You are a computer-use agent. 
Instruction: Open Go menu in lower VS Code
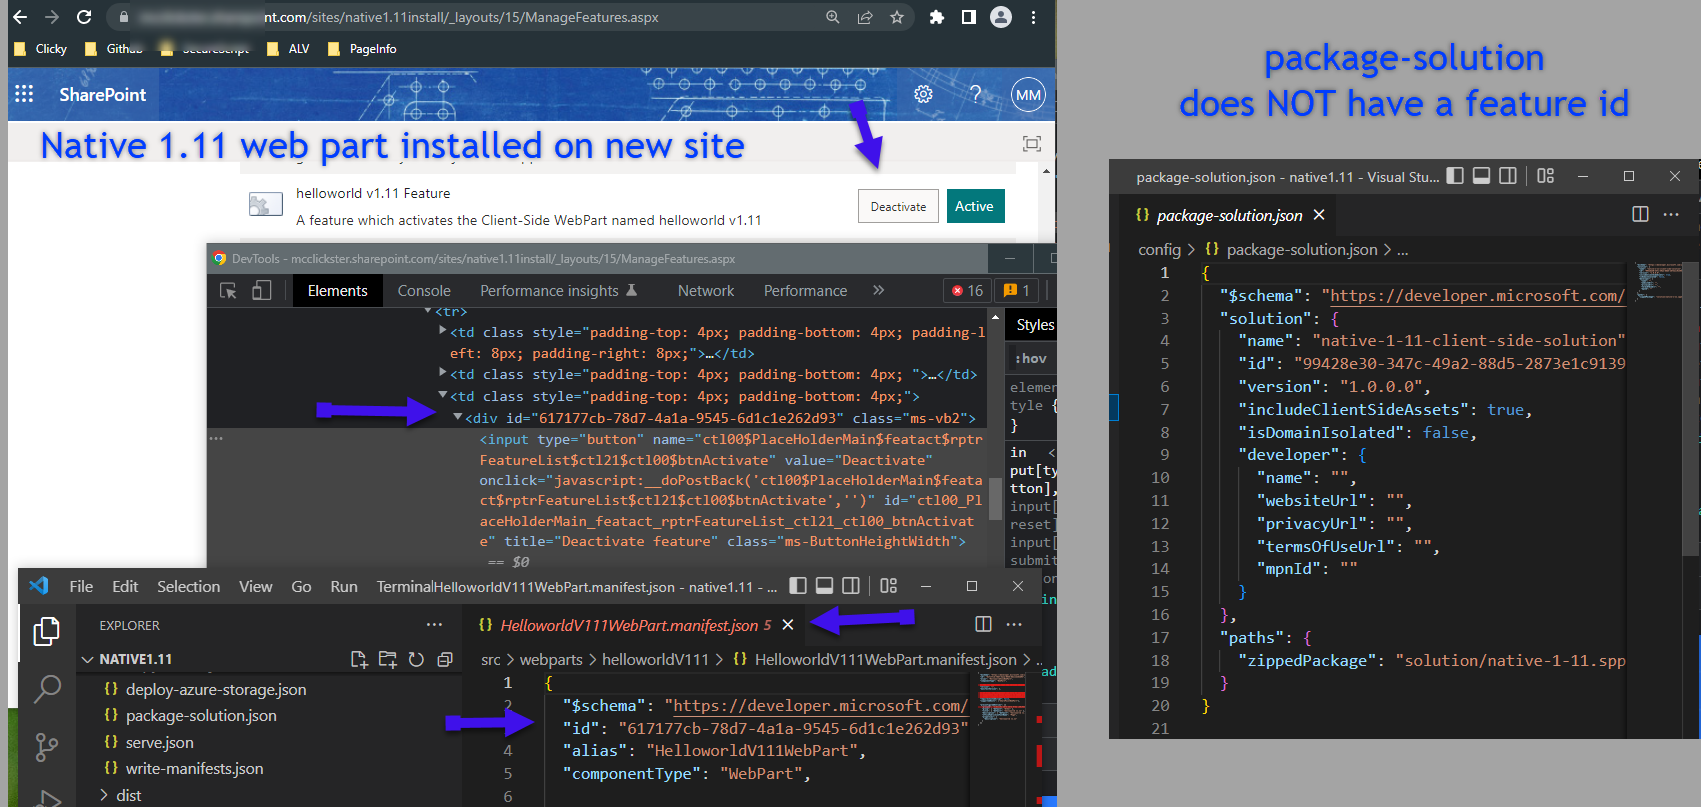[x=301, y=586]
